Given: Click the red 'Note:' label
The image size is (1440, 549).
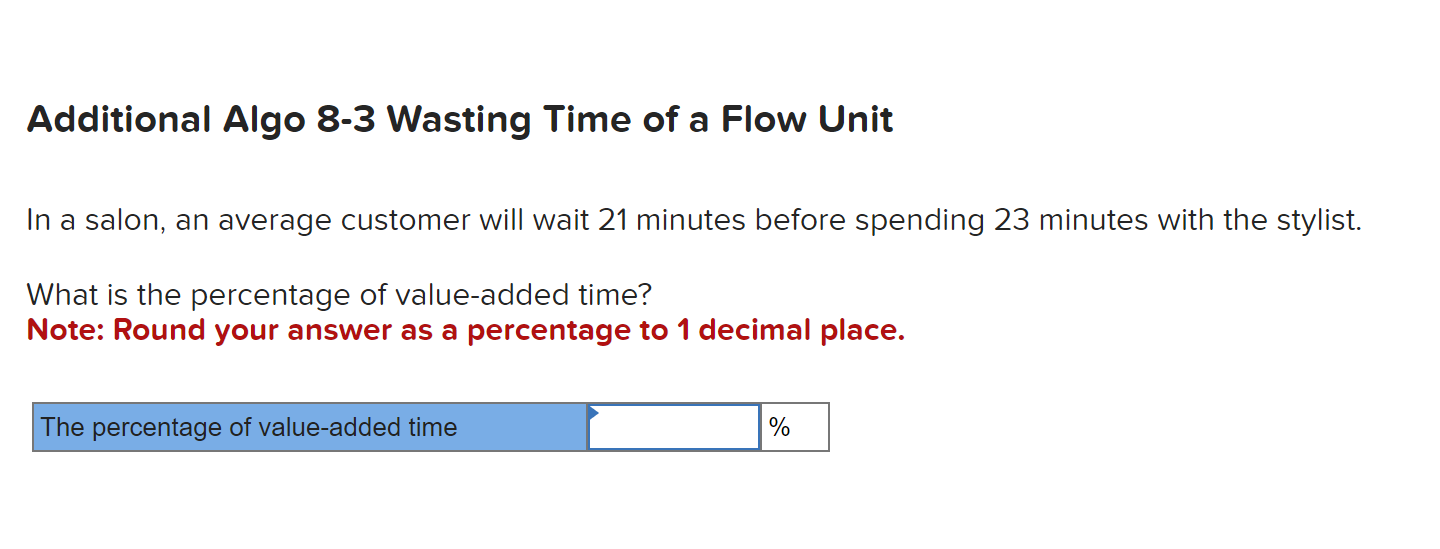Looking at the screenshot, I should 66,330.
